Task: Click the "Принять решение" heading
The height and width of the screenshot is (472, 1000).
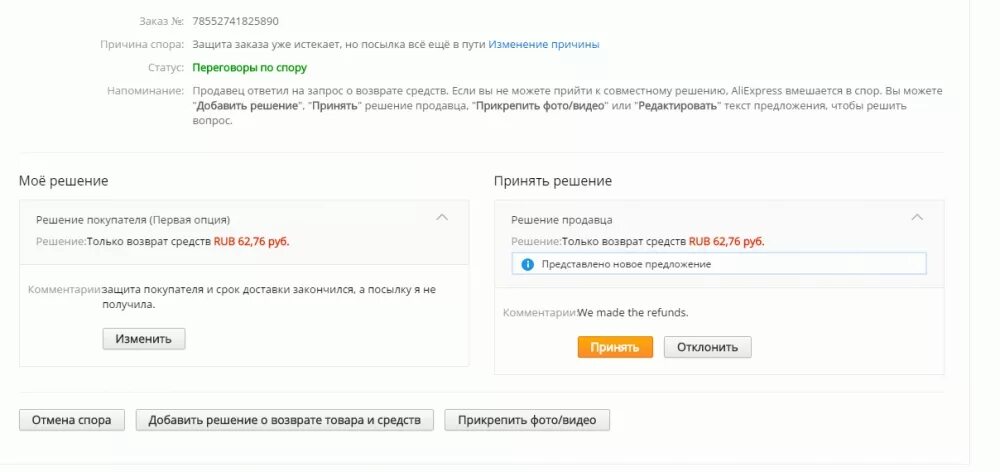Action: [553, 181]
